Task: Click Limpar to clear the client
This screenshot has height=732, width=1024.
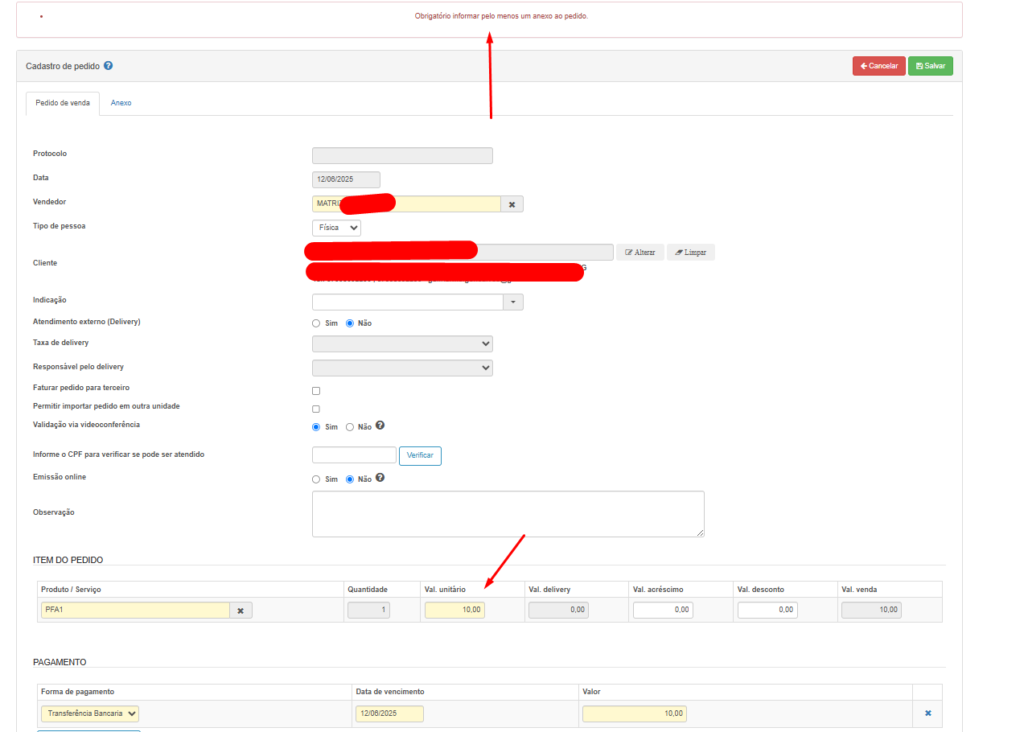Action: (690, 252)
